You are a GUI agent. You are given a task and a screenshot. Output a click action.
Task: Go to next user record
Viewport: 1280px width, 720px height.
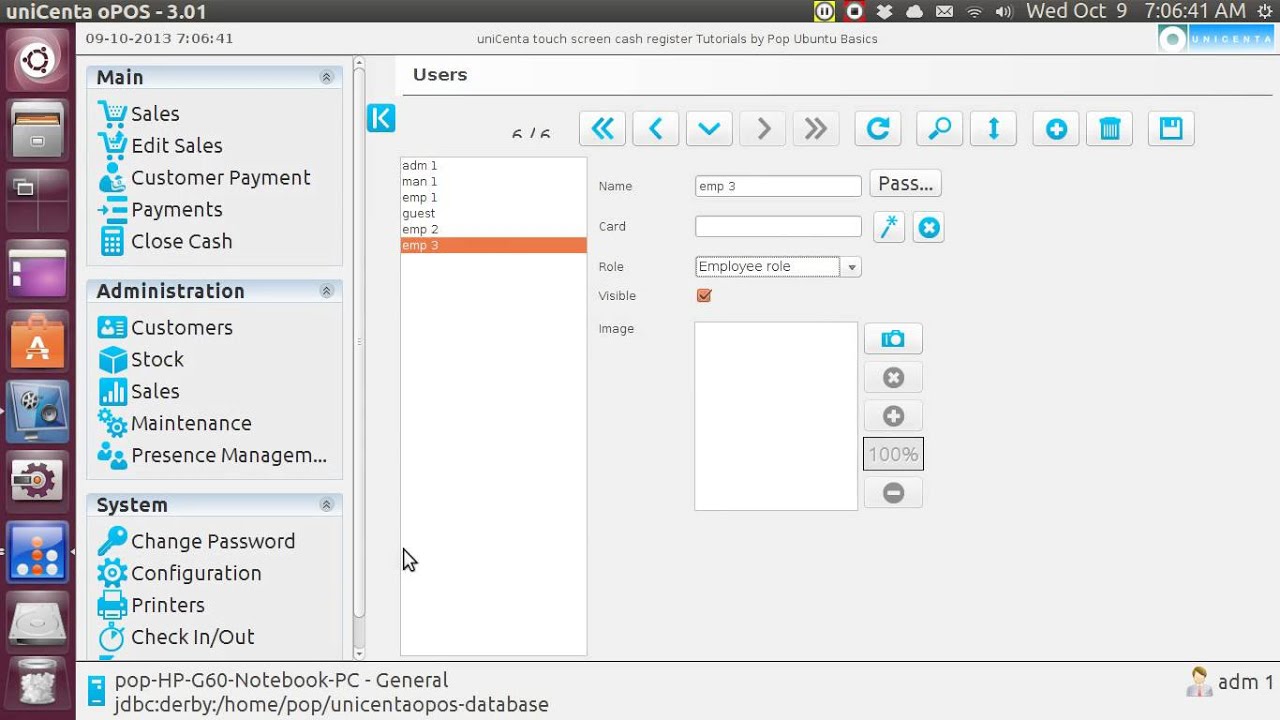tap(763, 129)
